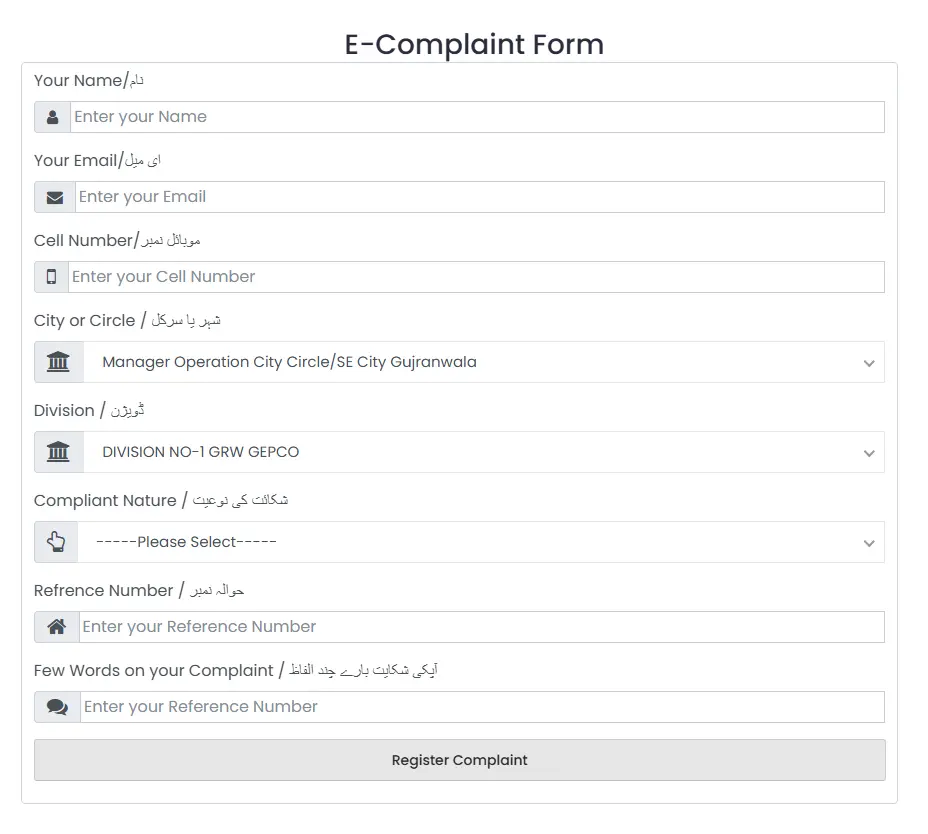The image size is (928, 834).
Task: Expand the Compliant Nature selection list
Action: point(480,542)
